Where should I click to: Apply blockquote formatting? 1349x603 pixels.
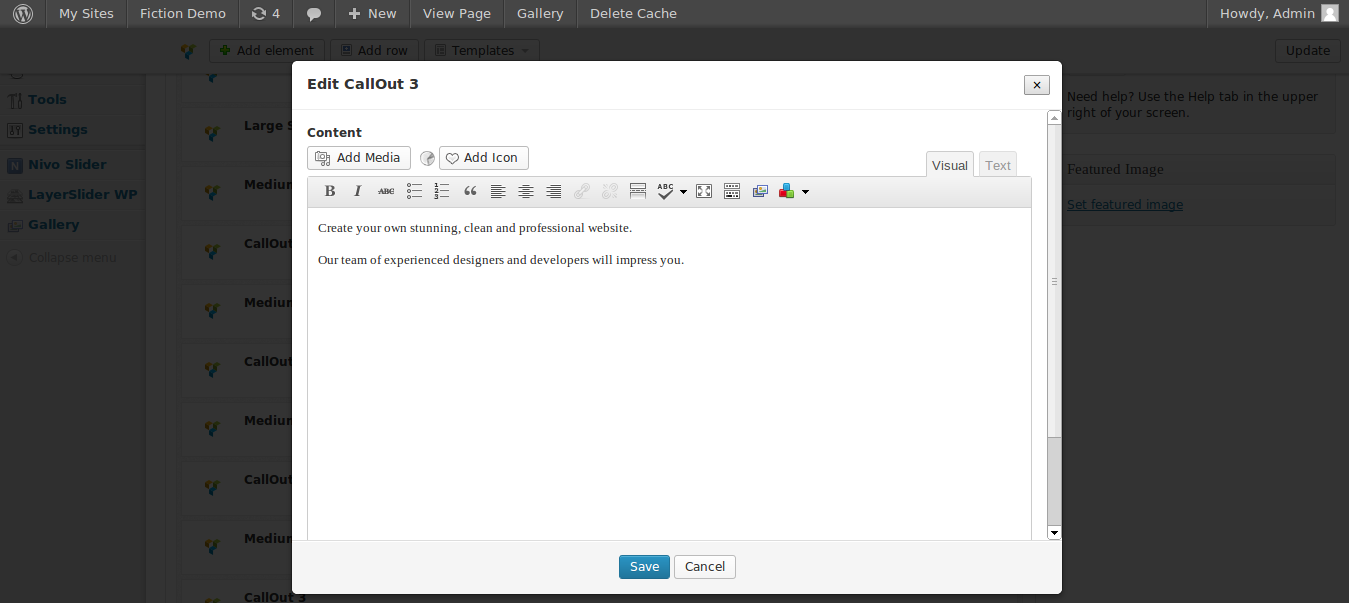470,191
